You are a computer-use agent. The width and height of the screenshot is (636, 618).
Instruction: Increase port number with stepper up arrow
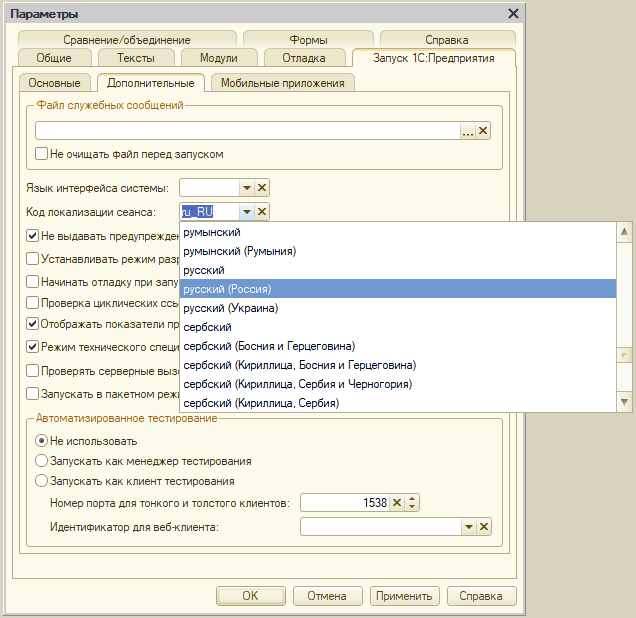click(412, 499)
